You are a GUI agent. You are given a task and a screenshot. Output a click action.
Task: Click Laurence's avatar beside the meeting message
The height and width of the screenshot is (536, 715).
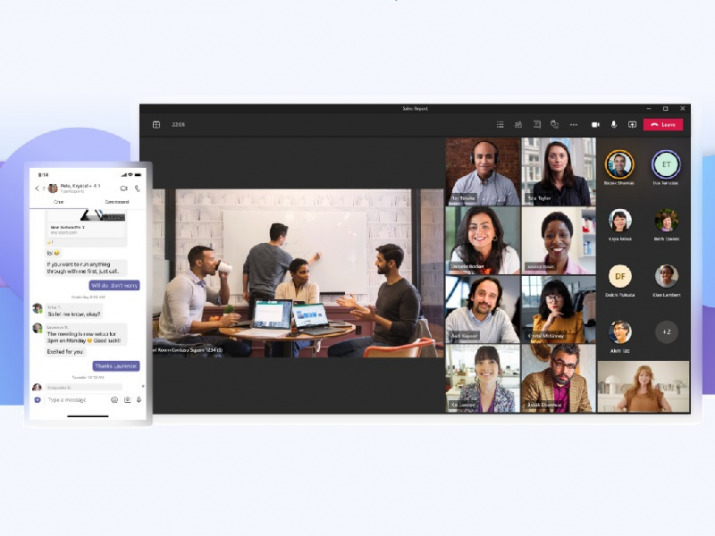[x=37, y=328]
